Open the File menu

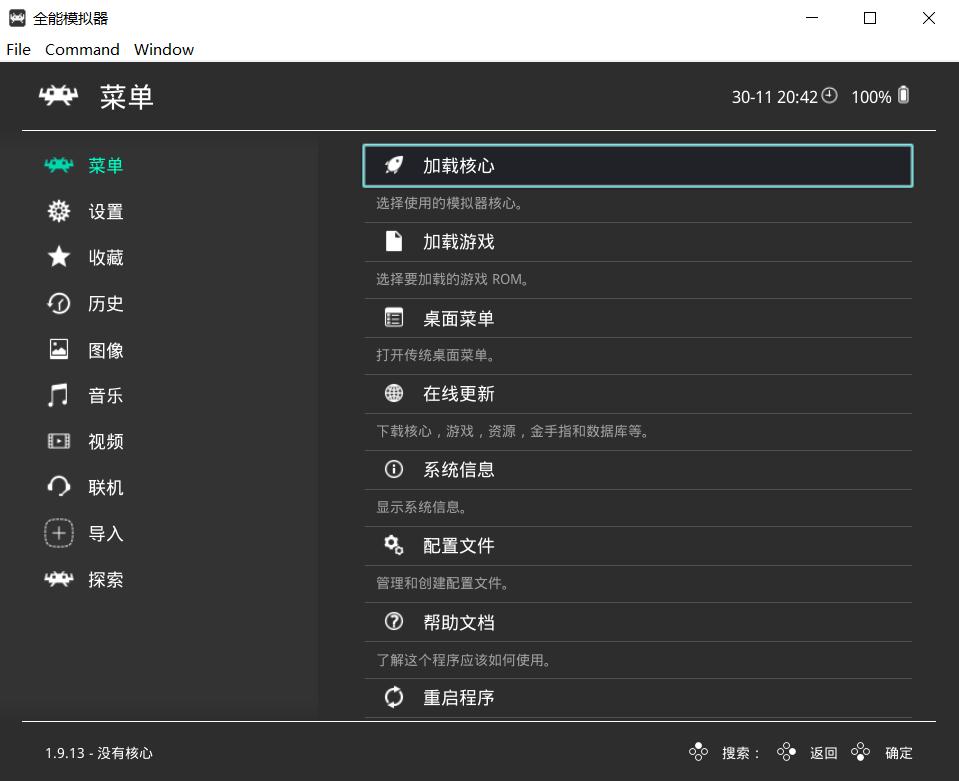pos(17,49)
